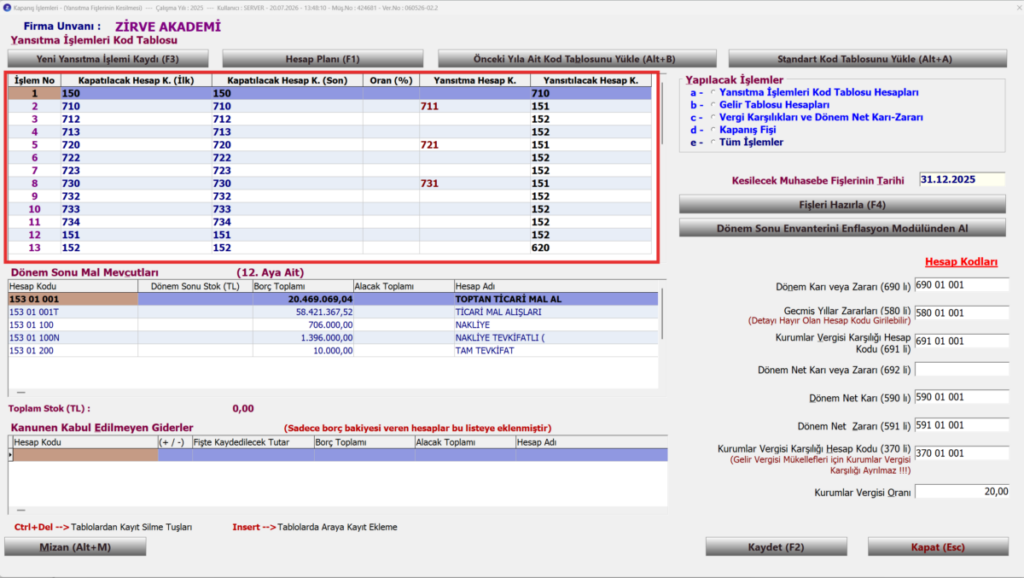The image size is (1024, 578).
Task: Select the Gelir Tablosu Hesapları radio option
Action: point(712,105)
